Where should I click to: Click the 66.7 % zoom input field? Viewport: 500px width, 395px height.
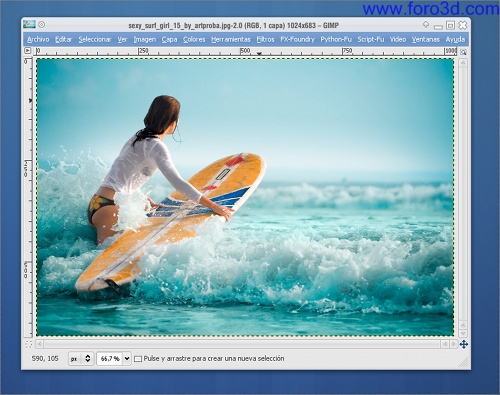point(110,359)
